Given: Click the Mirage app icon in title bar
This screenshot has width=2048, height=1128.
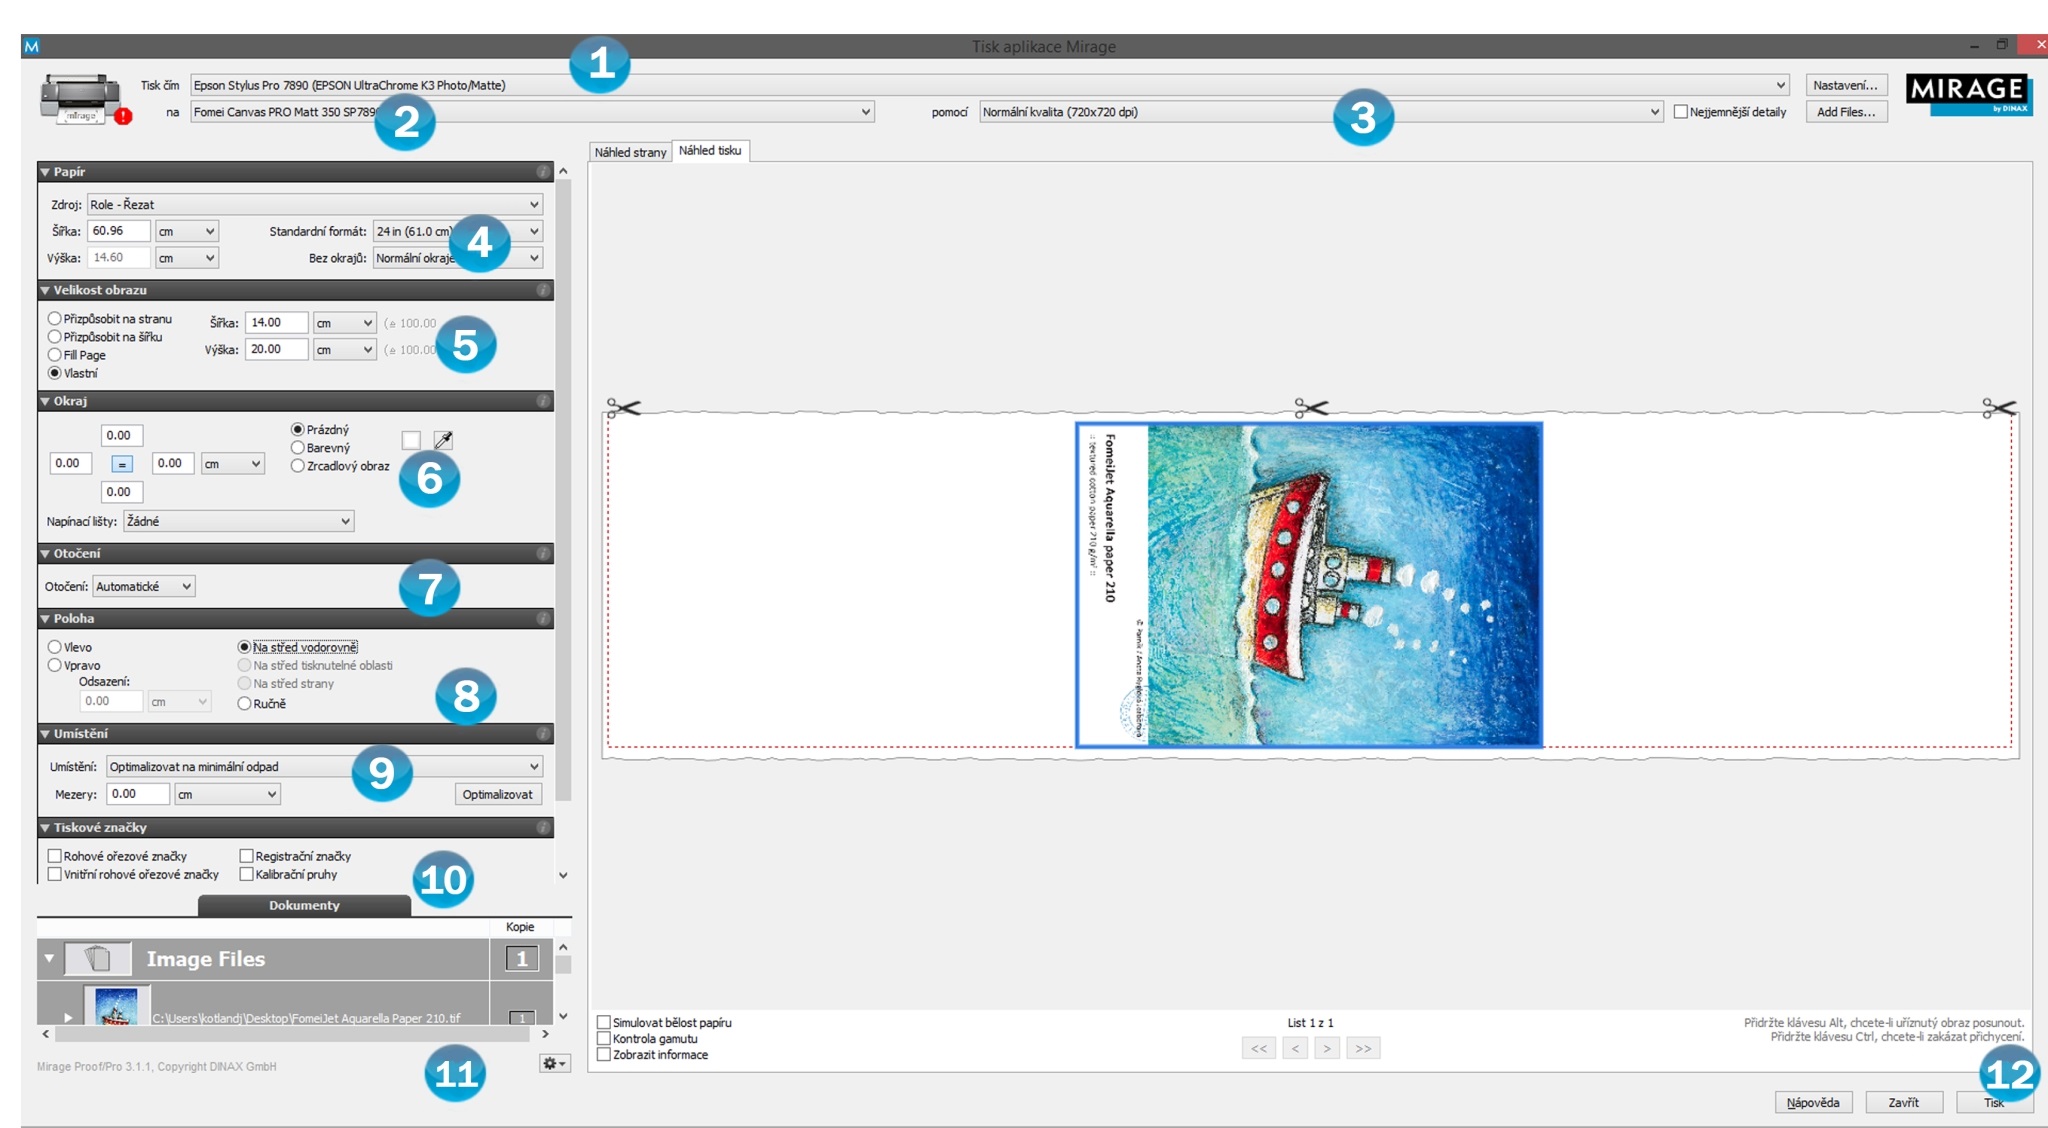Looking at the screenshot, I should (31, 46).
